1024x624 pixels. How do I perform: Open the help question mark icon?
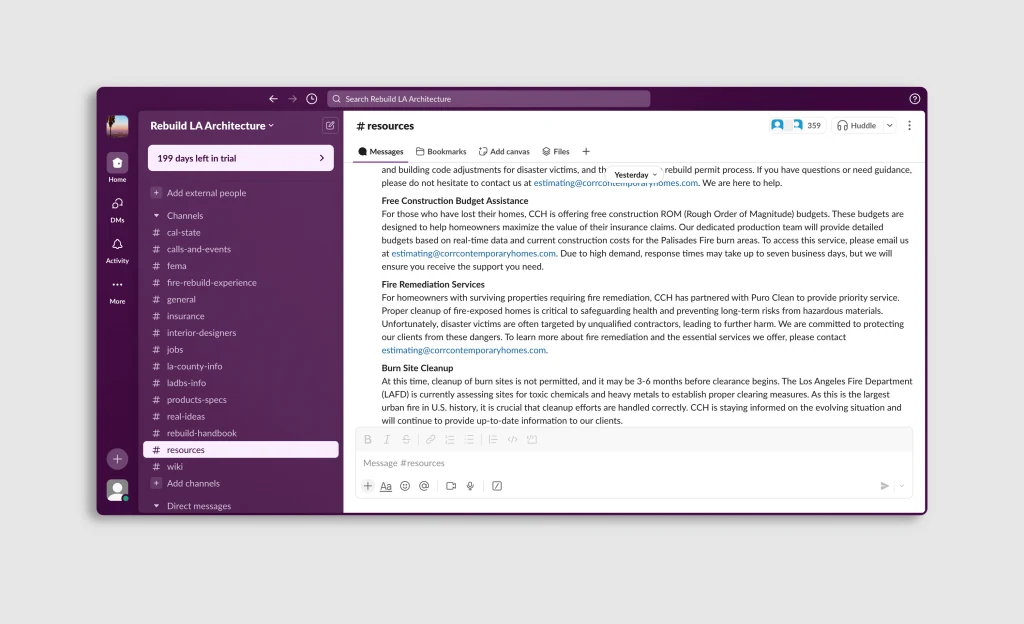(914, 99)
